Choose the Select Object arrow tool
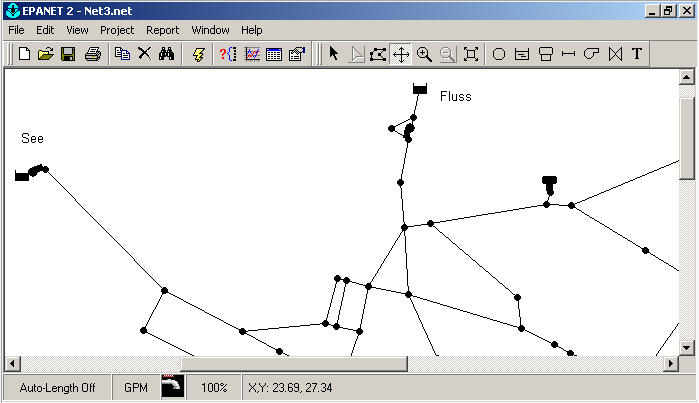Screen dimensions: 699x403 (x=333, y=54)
